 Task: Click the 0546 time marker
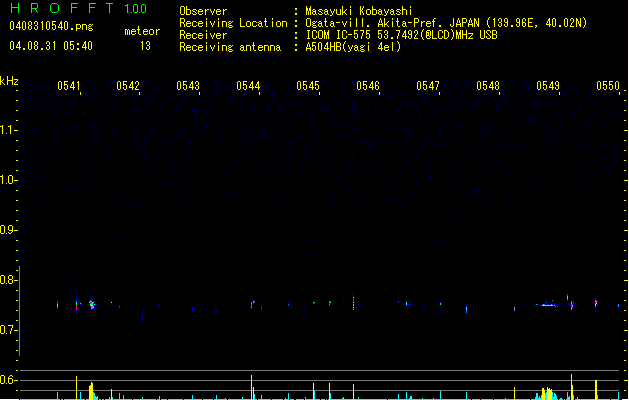368,86
